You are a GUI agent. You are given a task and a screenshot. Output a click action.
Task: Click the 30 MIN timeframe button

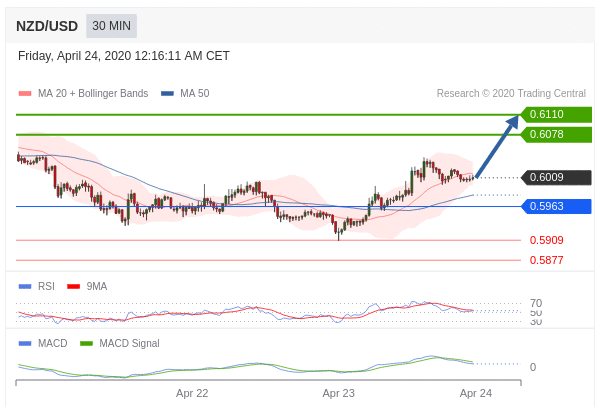point(111,26)
